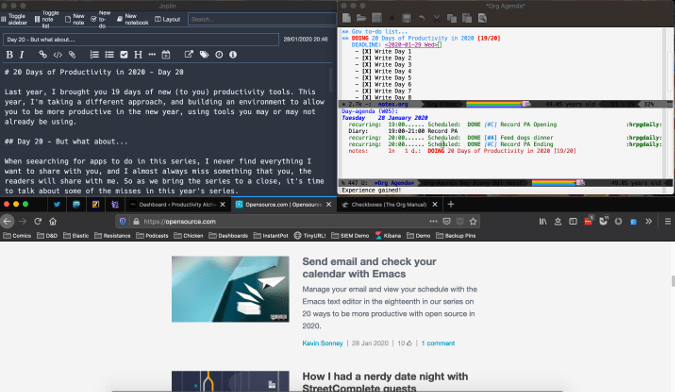The image size is (675, 392).
Task: Click Emacs new file toolbar icon
Action: coord(347,18)
